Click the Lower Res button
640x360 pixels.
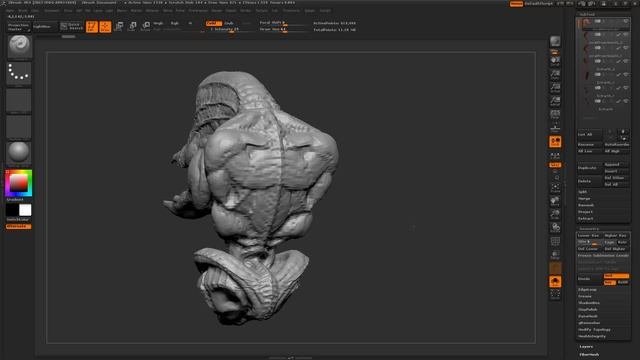tap(589, 236)
